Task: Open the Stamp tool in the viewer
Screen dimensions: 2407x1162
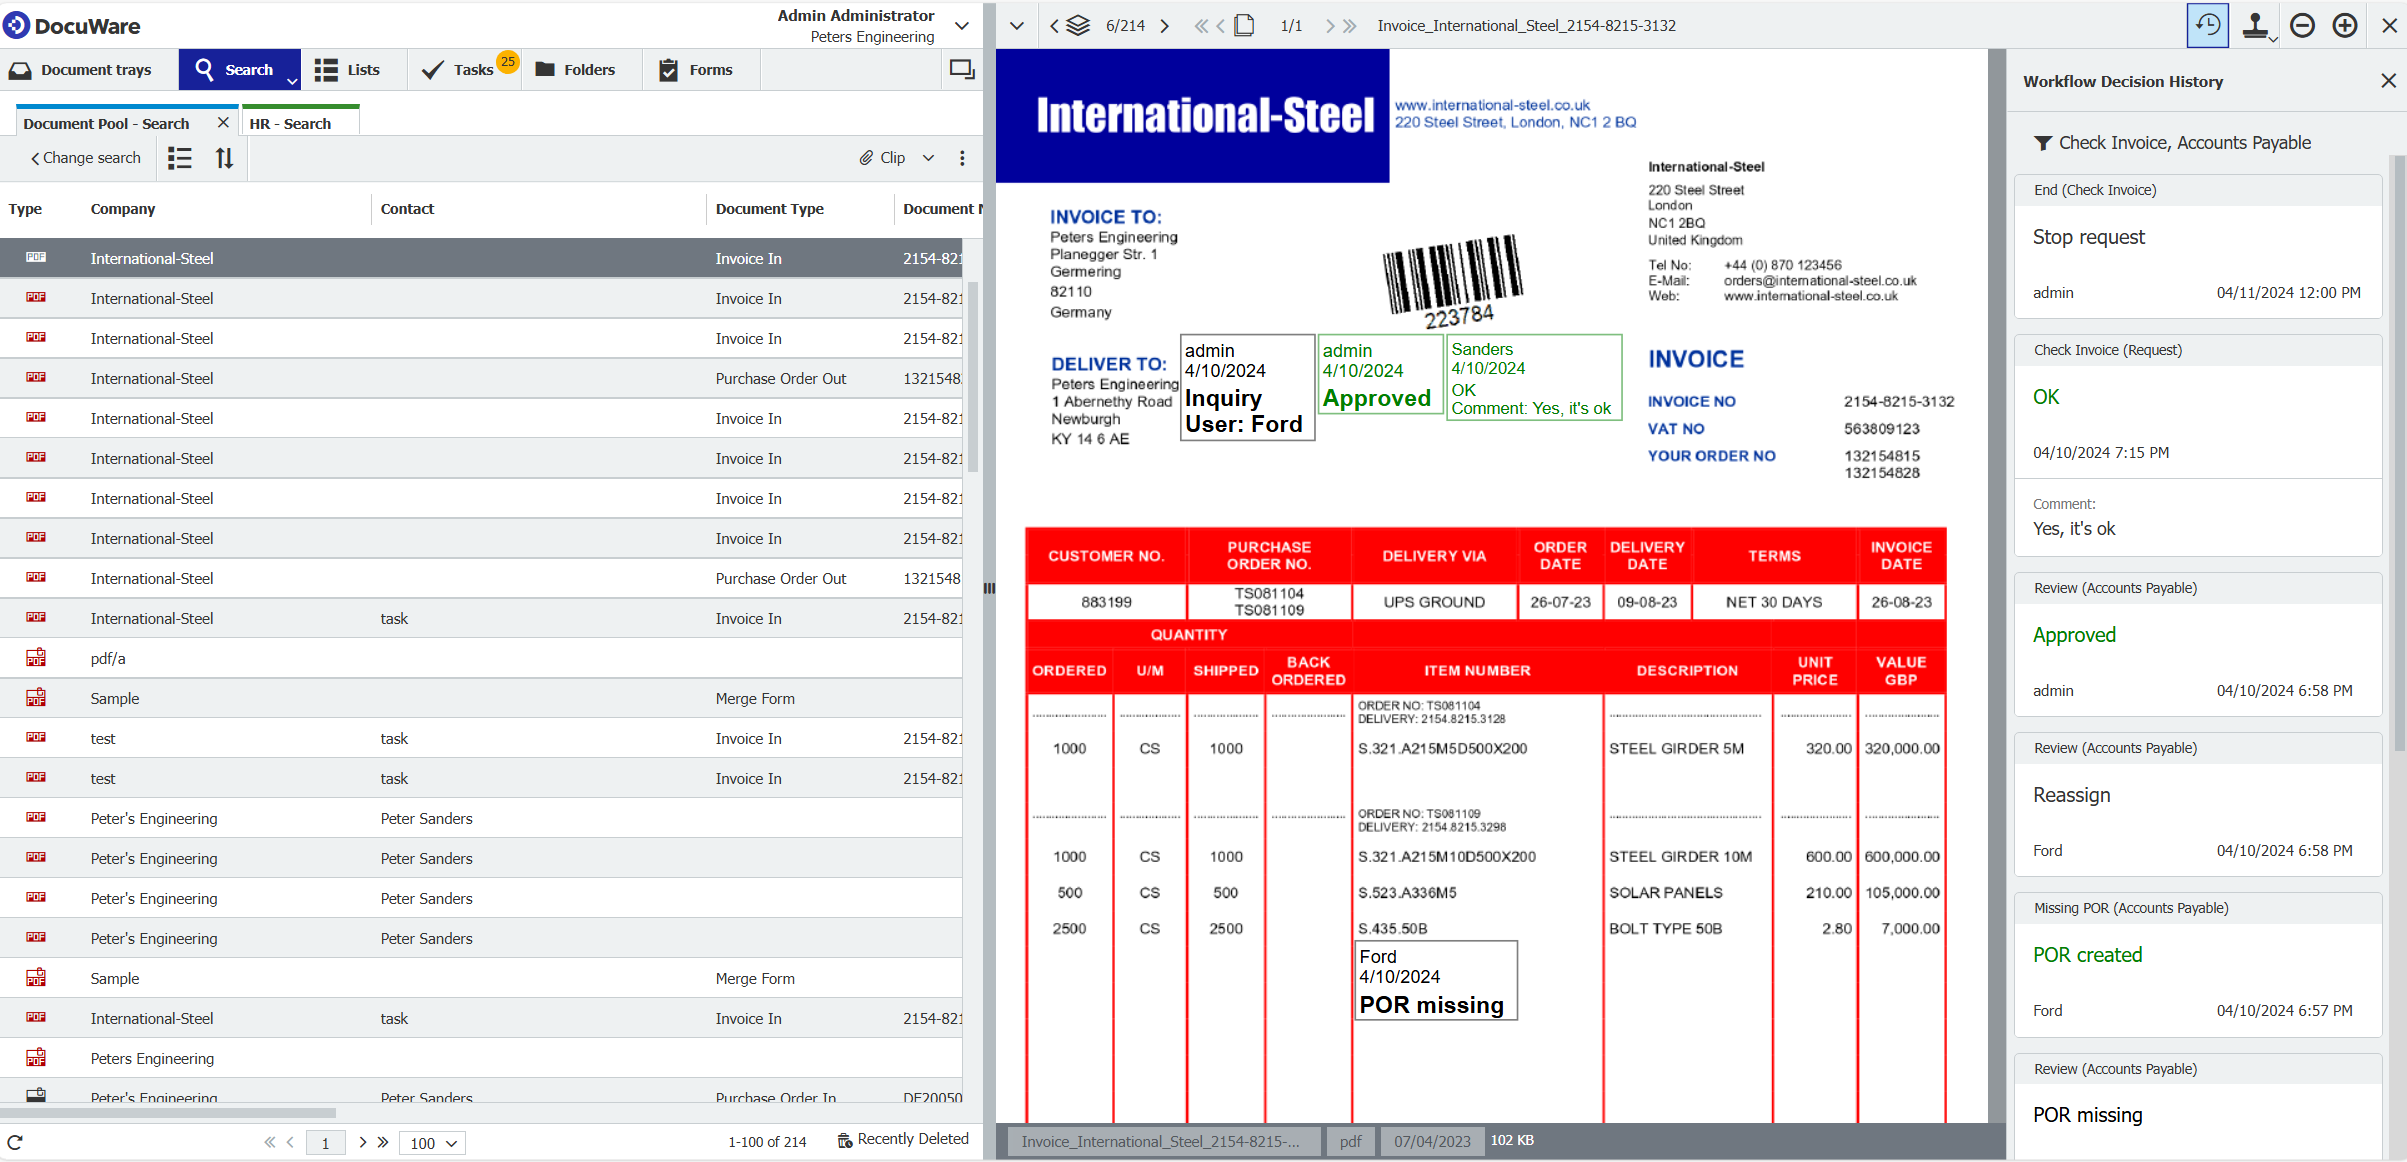Action: coord(2253,25)
